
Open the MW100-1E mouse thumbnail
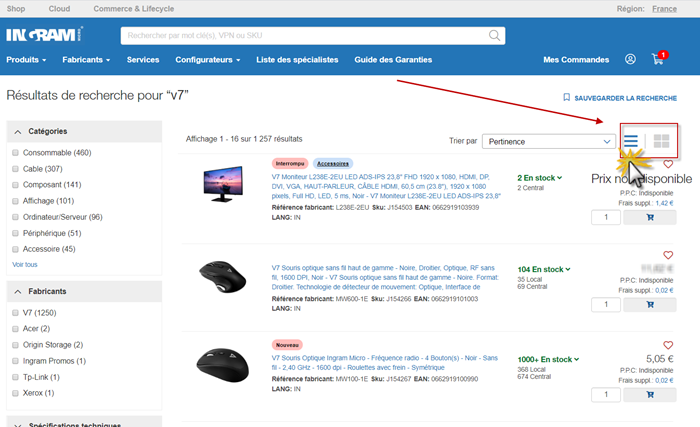[223, 365]
